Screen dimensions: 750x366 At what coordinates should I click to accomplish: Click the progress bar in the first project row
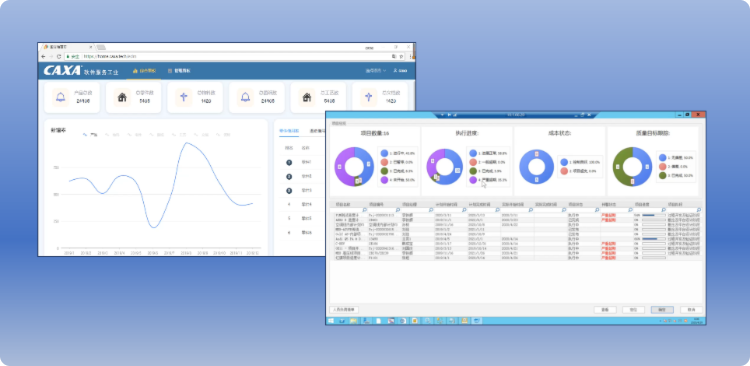tap(654, 216)
